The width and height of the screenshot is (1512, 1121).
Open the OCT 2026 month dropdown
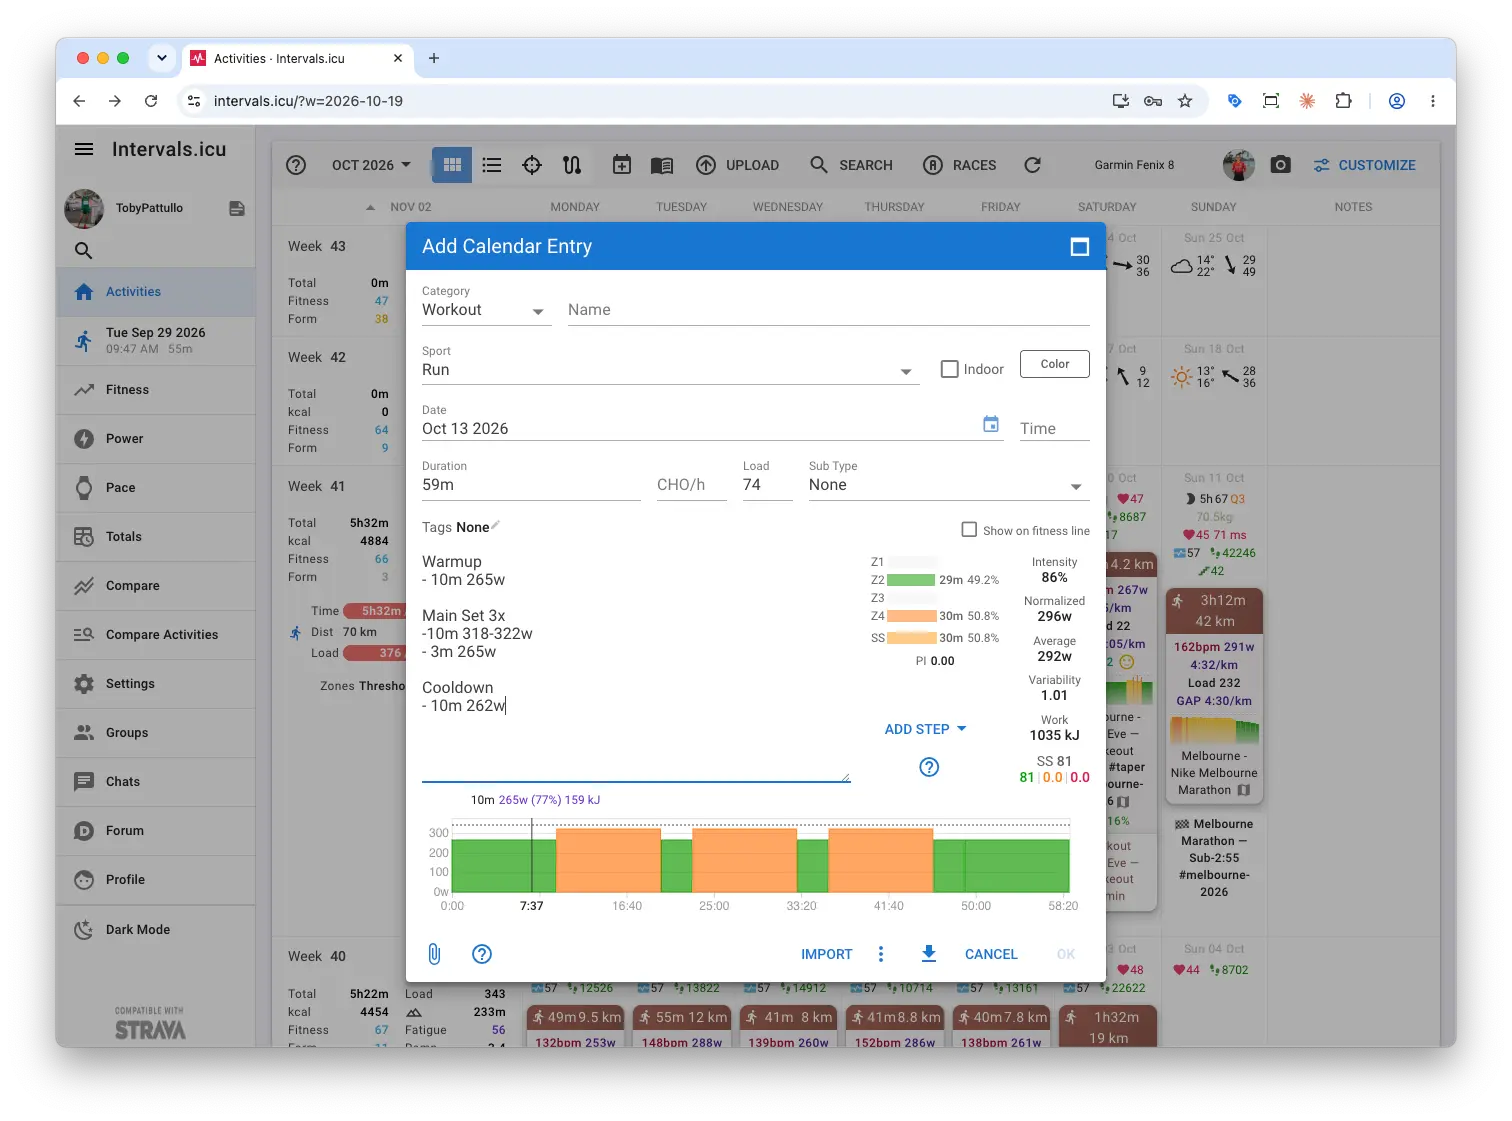coord(371,165)
